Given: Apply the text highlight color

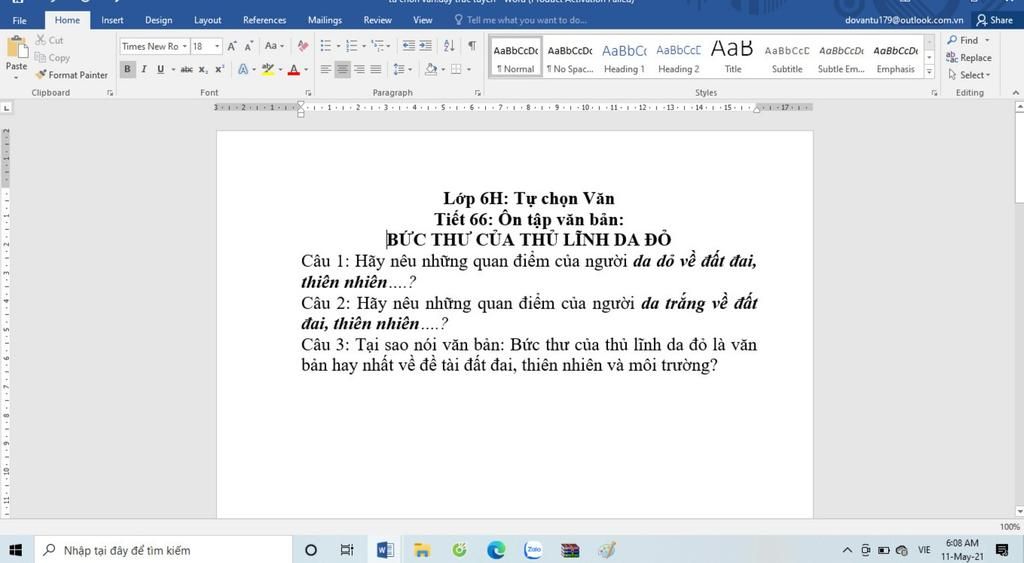Looking at the screenshot, I should (268, 69).
